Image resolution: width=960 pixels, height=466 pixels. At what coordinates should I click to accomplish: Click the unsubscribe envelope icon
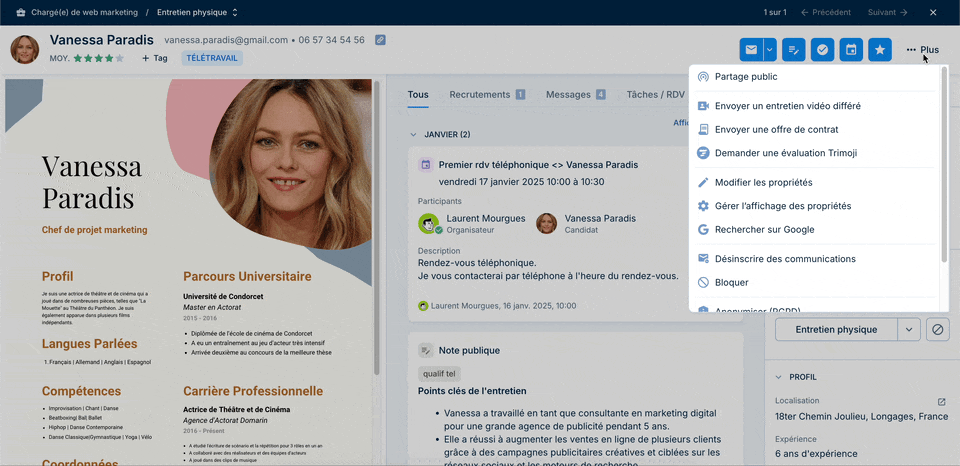point(703,259)
